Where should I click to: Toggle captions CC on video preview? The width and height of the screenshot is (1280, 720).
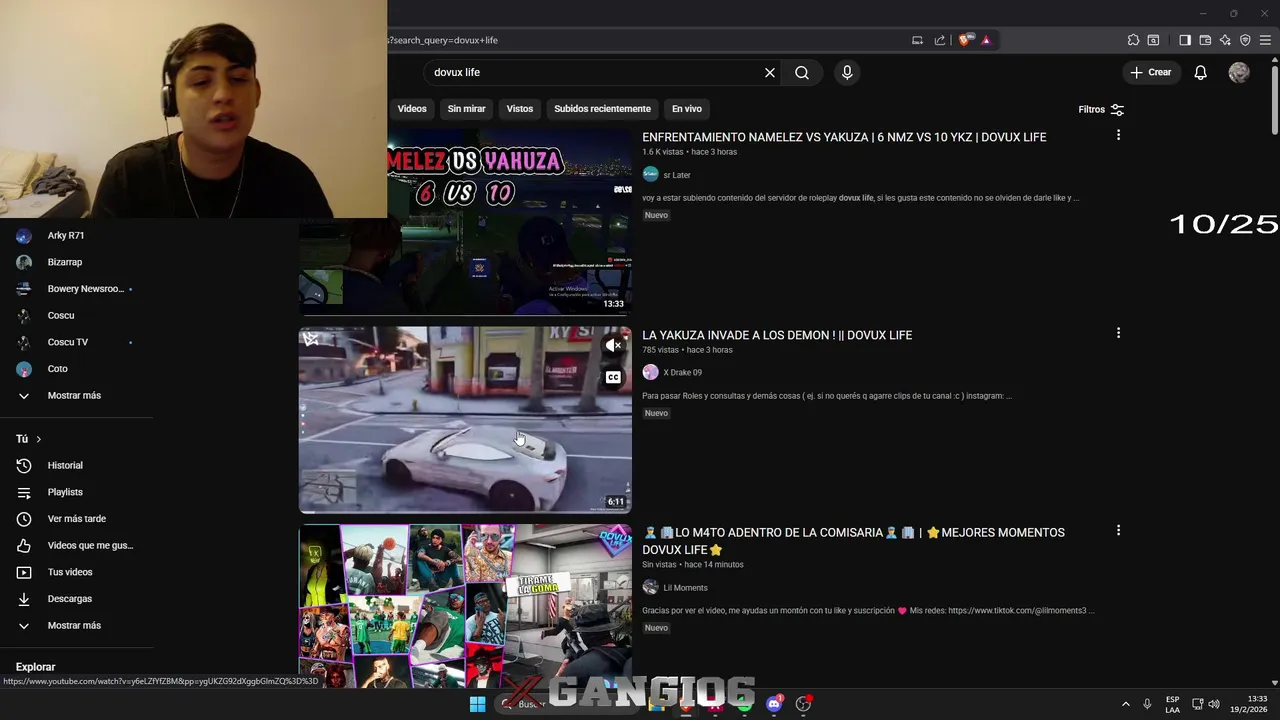tap(613, 377)
